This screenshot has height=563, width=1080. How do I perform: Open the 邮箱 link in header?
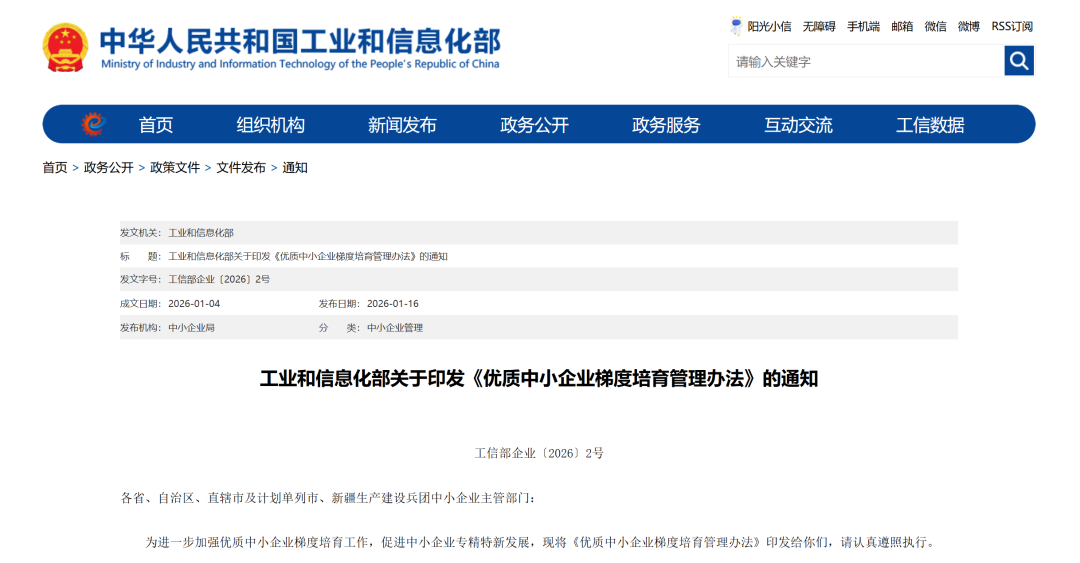point(902,27)
